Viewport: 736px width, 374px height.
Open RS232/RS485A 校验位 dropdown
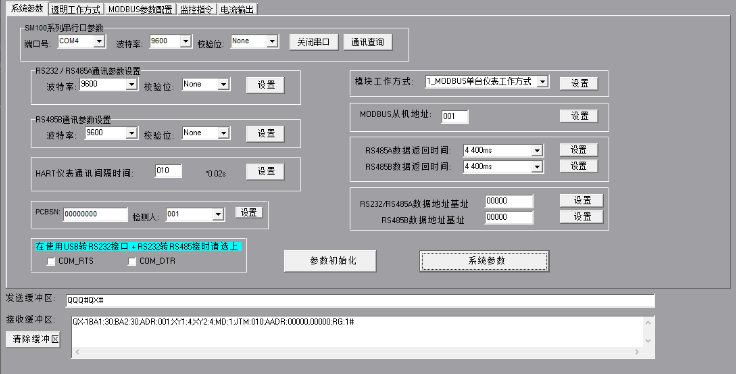(223, 84)
